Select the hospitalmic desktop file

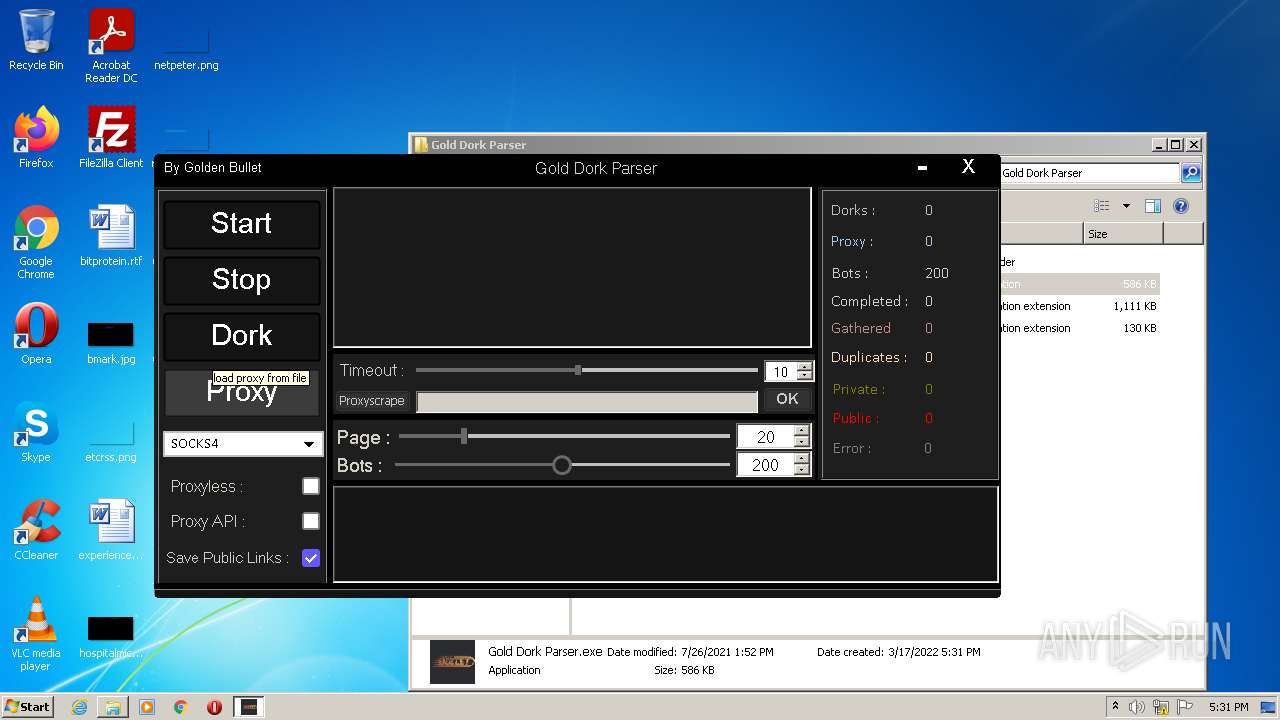[111, 638]
